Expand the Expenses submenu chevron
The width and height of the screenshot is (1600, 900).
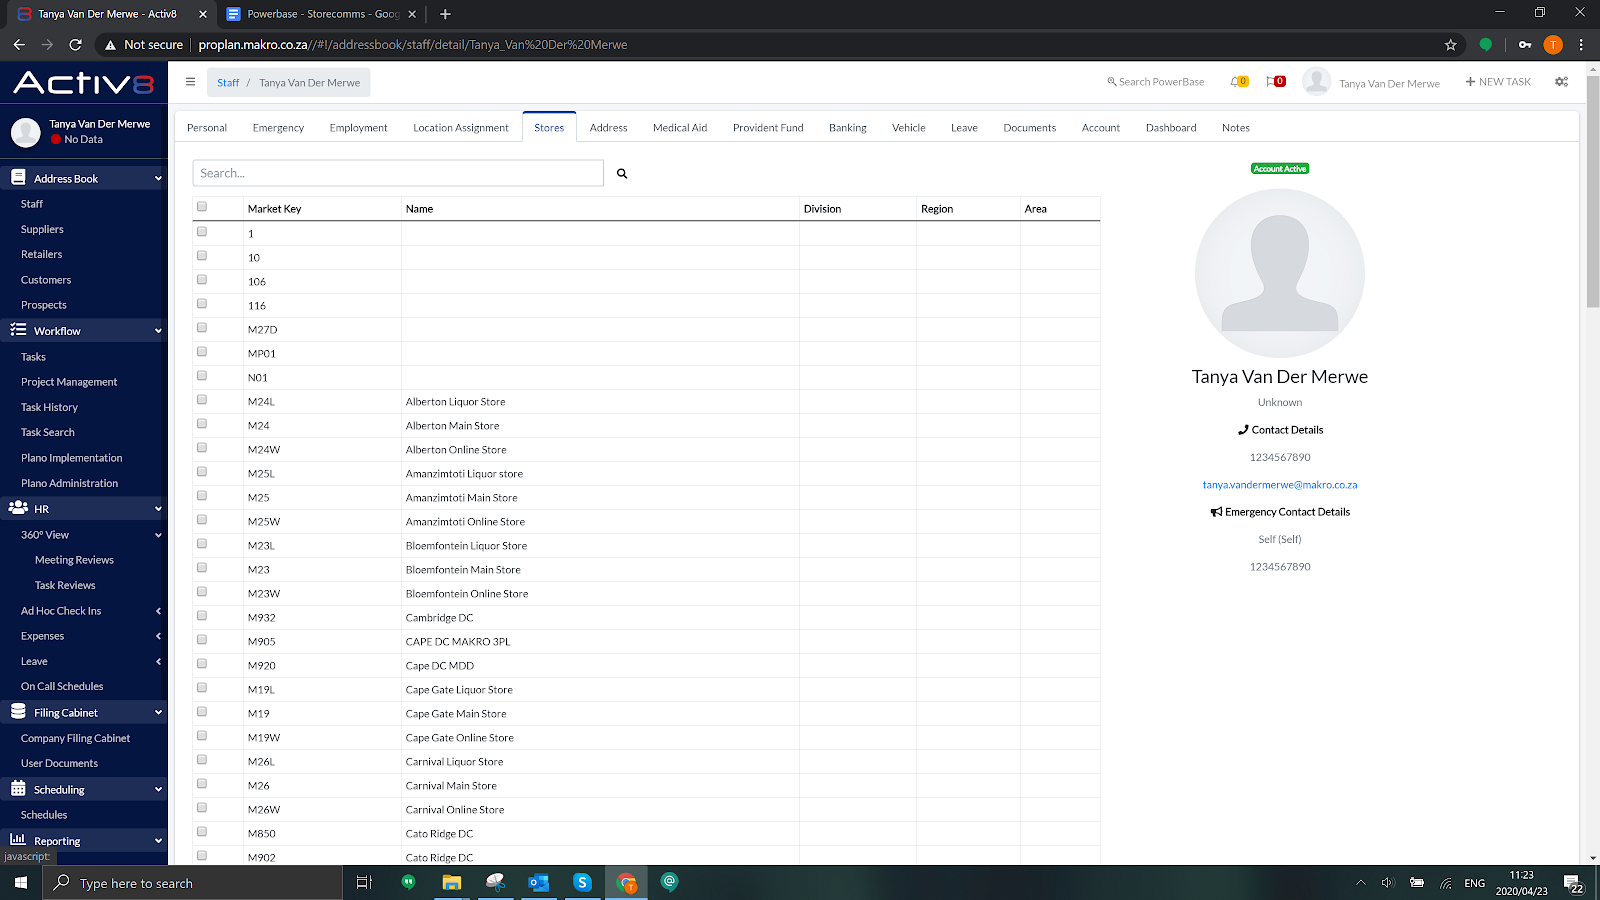pyautogui.click(x=158, y=636)
